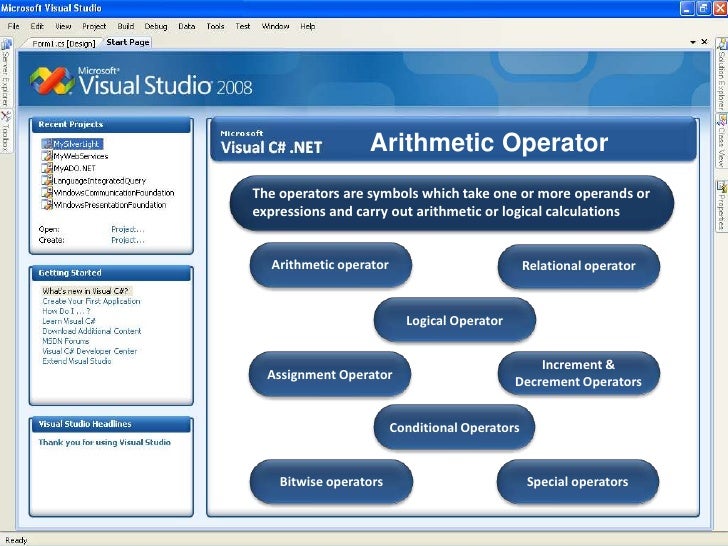Viewport: 728px width, 546px height.
Task: Click the WindowsPresentationFoundation project icon
Action: pos(46,204)
